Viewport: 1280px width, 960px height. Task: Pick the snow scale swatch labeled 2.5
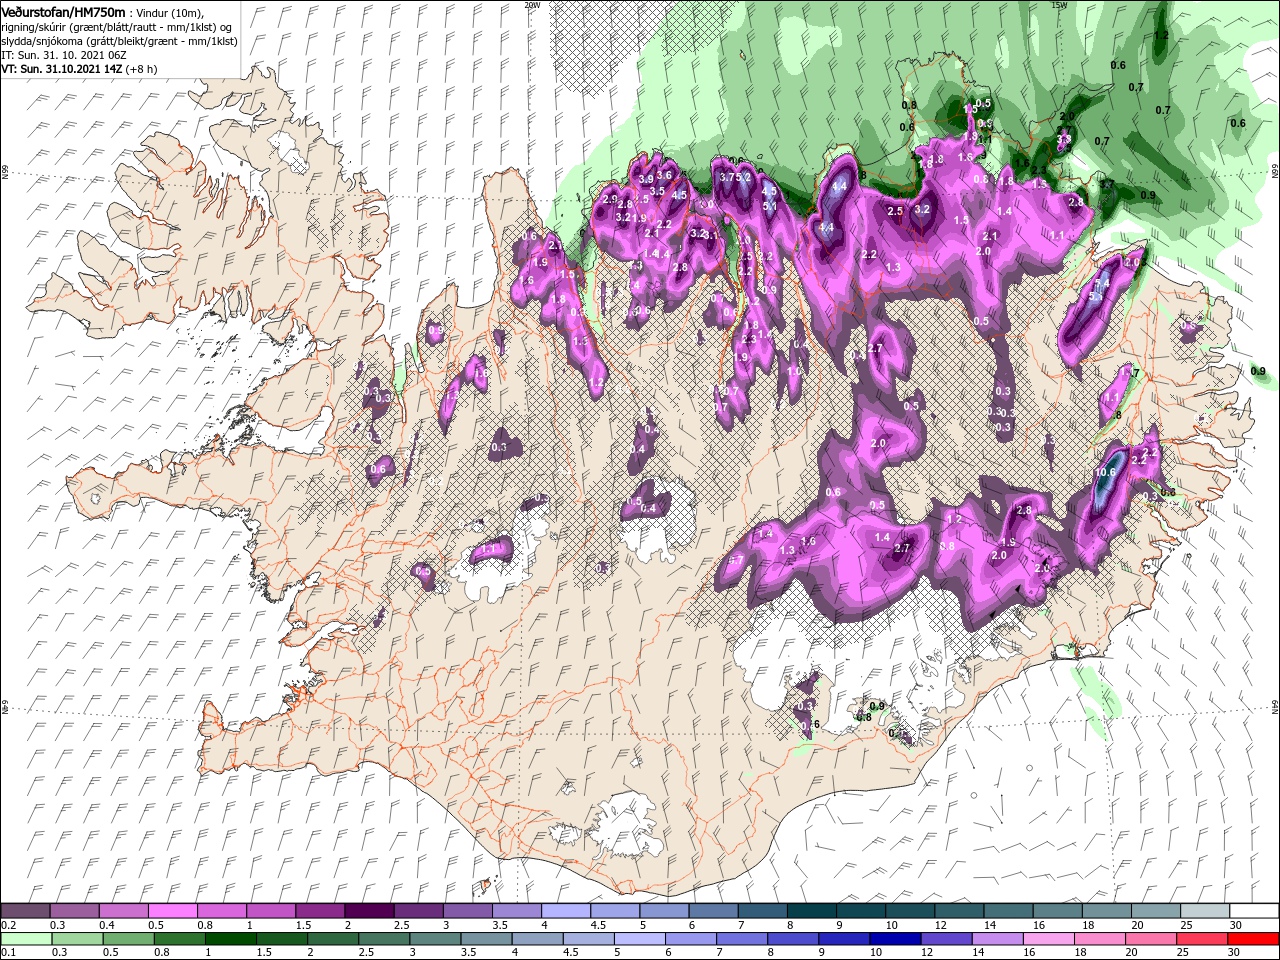click(x=418, y=910)
